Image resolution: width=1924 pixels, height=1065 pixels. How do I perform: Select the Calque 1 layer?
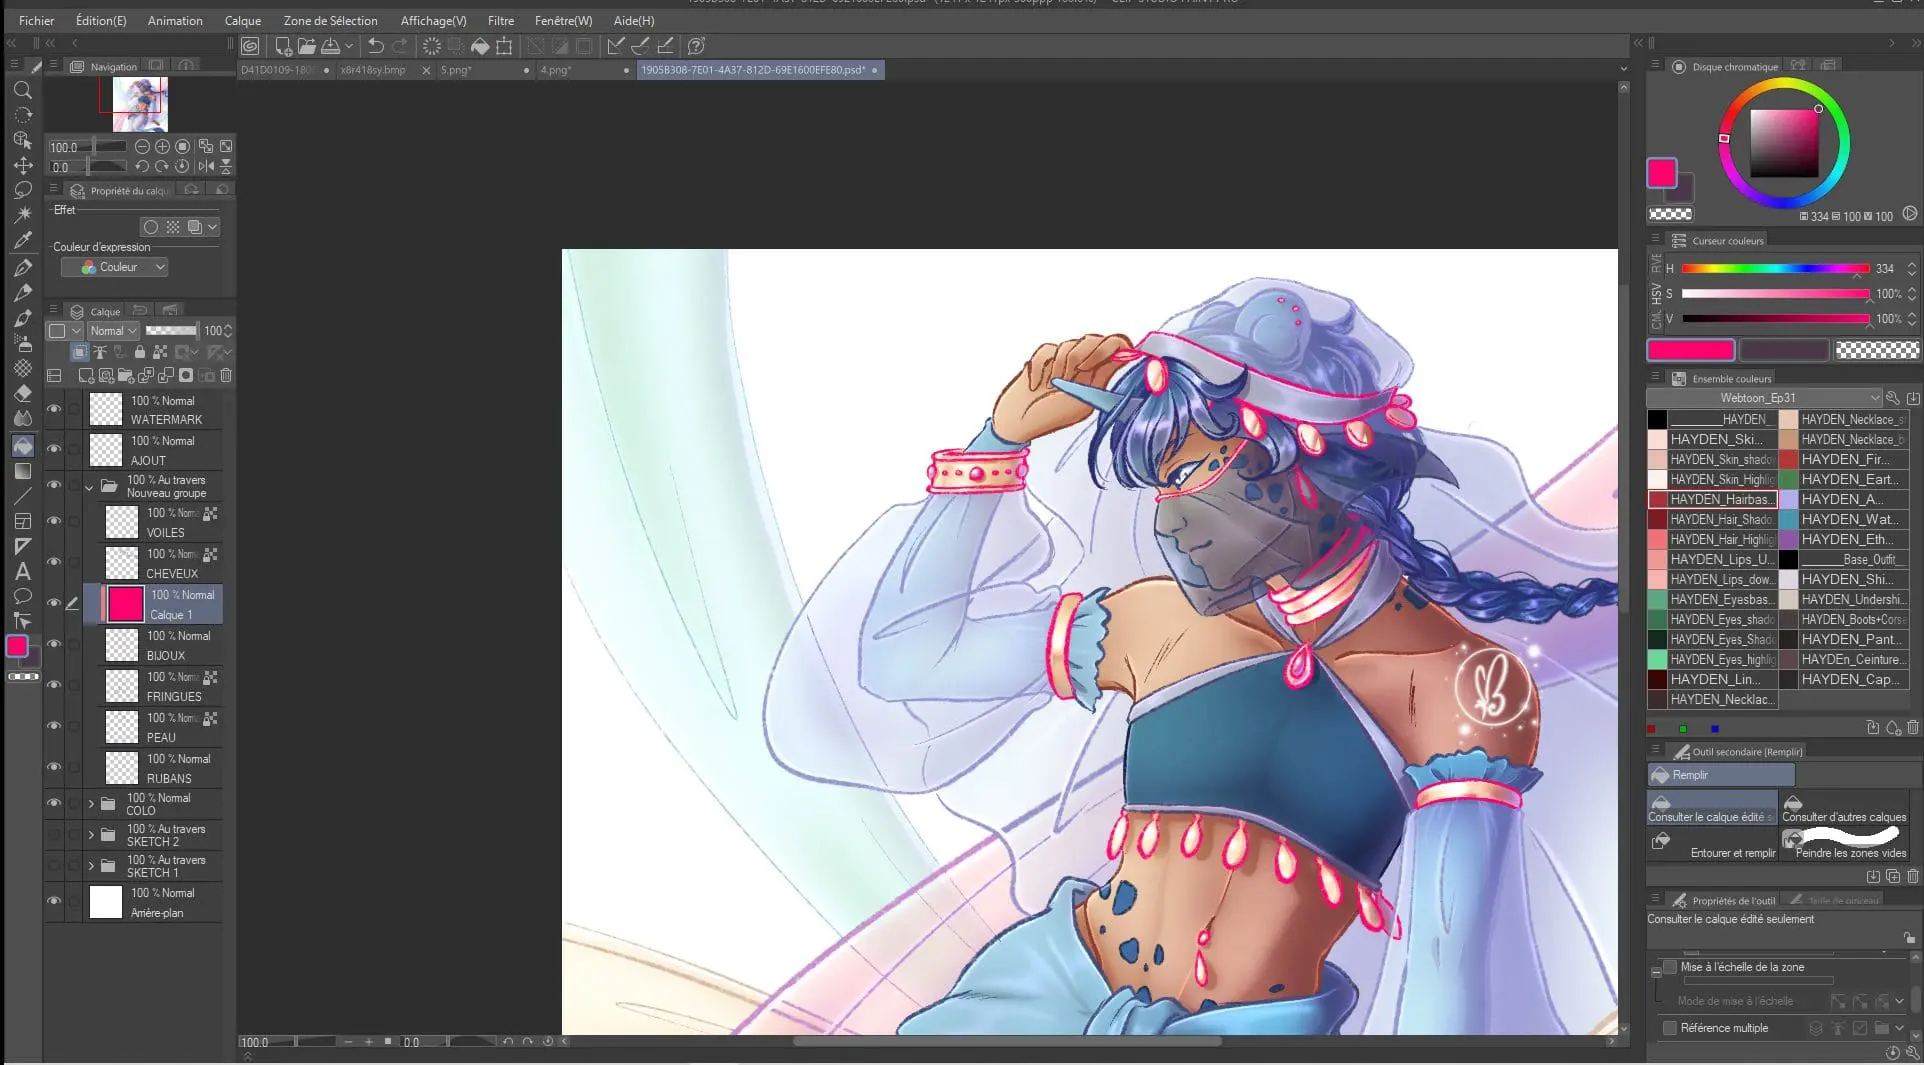[154, 604]
